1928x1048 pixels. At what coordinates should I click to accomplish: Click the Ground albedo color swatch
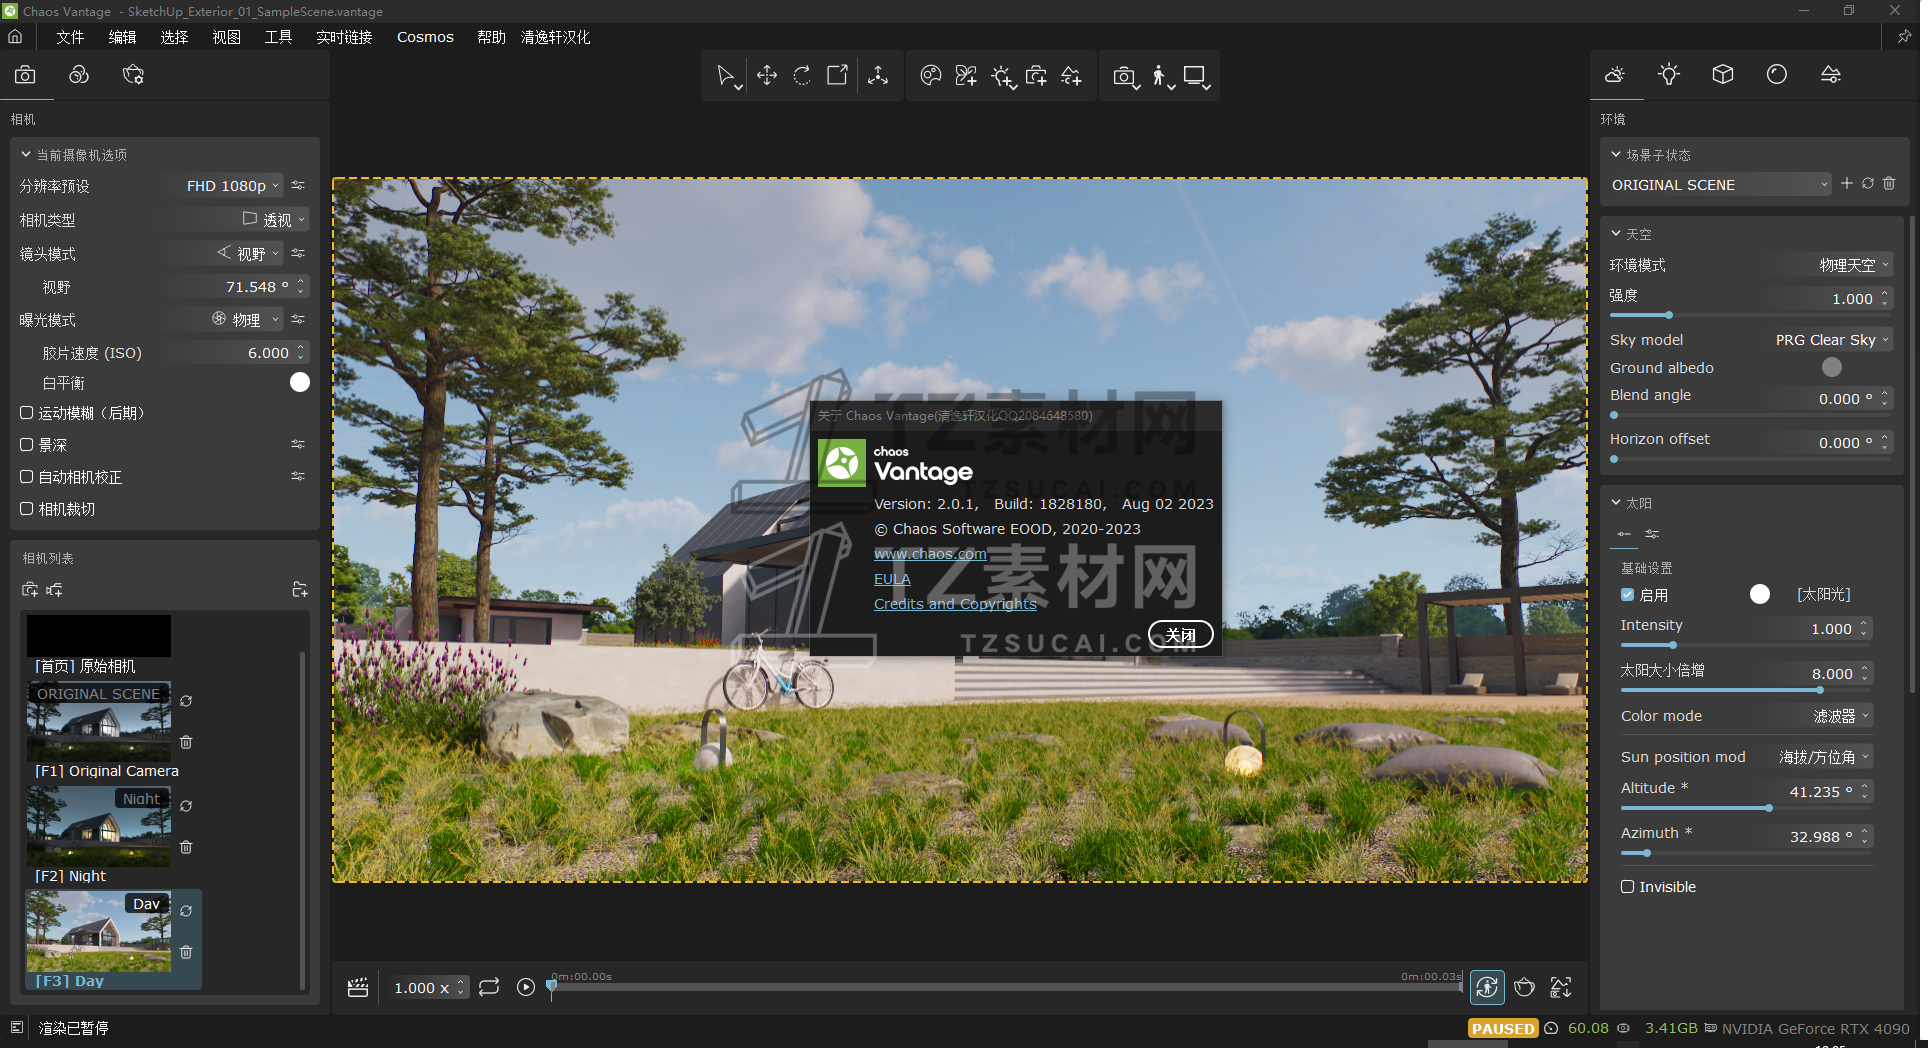1832,367
